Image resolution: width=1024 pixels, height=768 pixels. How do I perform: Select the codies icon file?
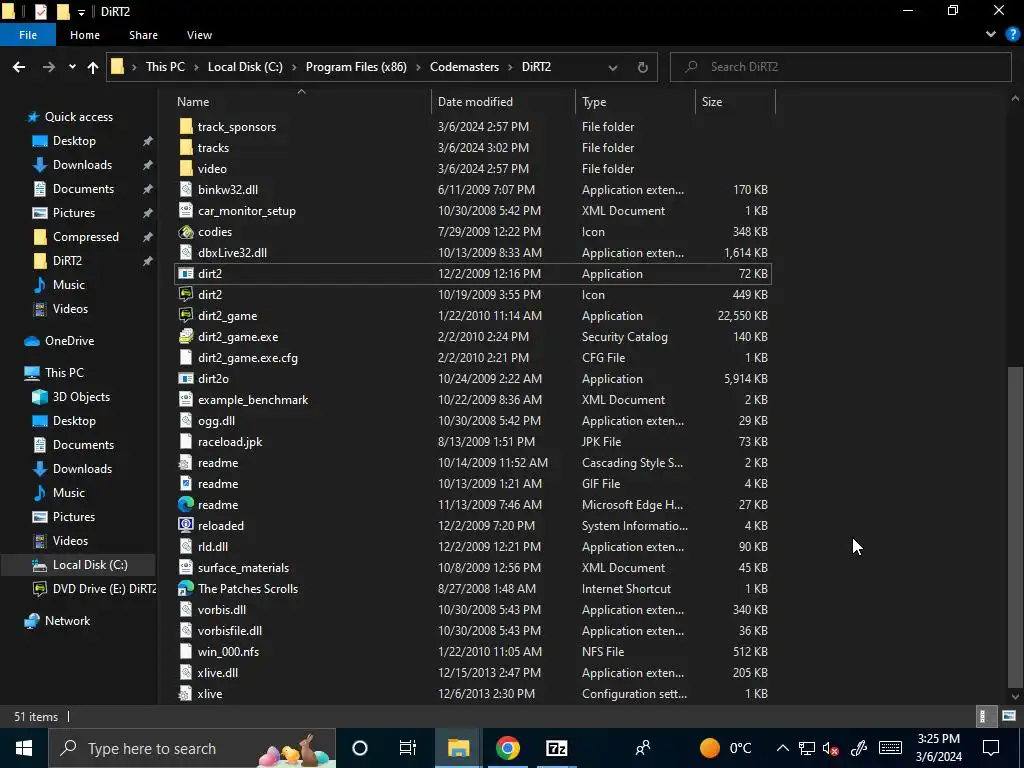[186, 232]
